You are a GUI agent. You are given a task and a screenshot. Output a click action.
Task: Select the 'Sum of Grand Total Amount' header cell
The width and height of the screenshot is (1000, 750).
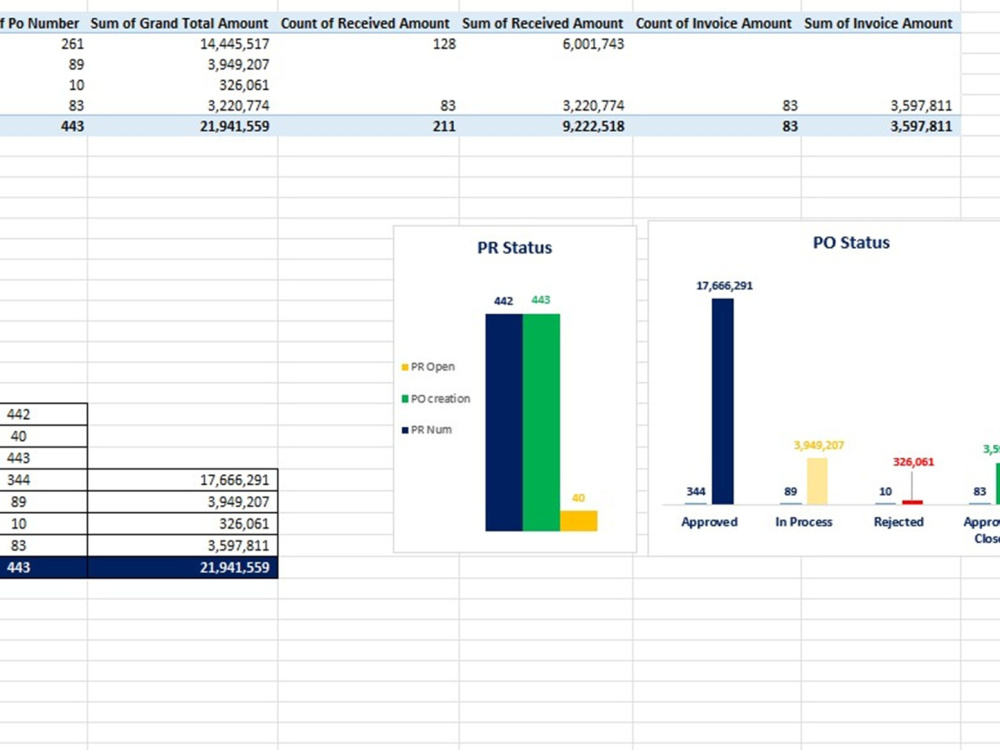pos(182,24)
